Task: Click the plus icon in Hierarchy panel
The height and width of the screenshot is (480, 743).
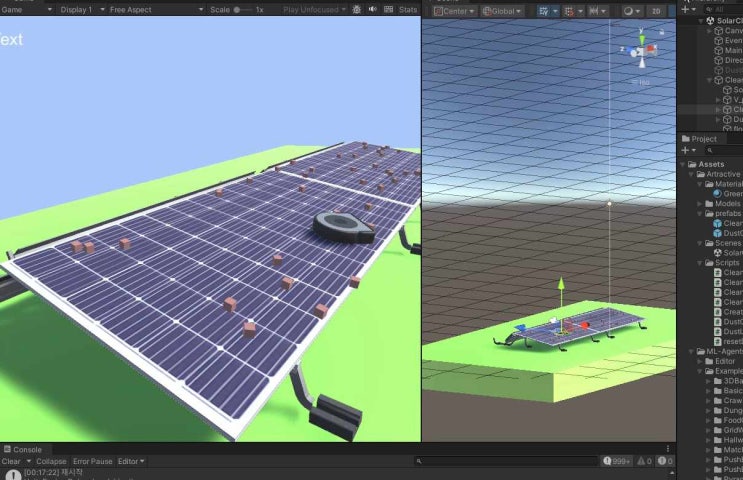Action: coord(687,9)
